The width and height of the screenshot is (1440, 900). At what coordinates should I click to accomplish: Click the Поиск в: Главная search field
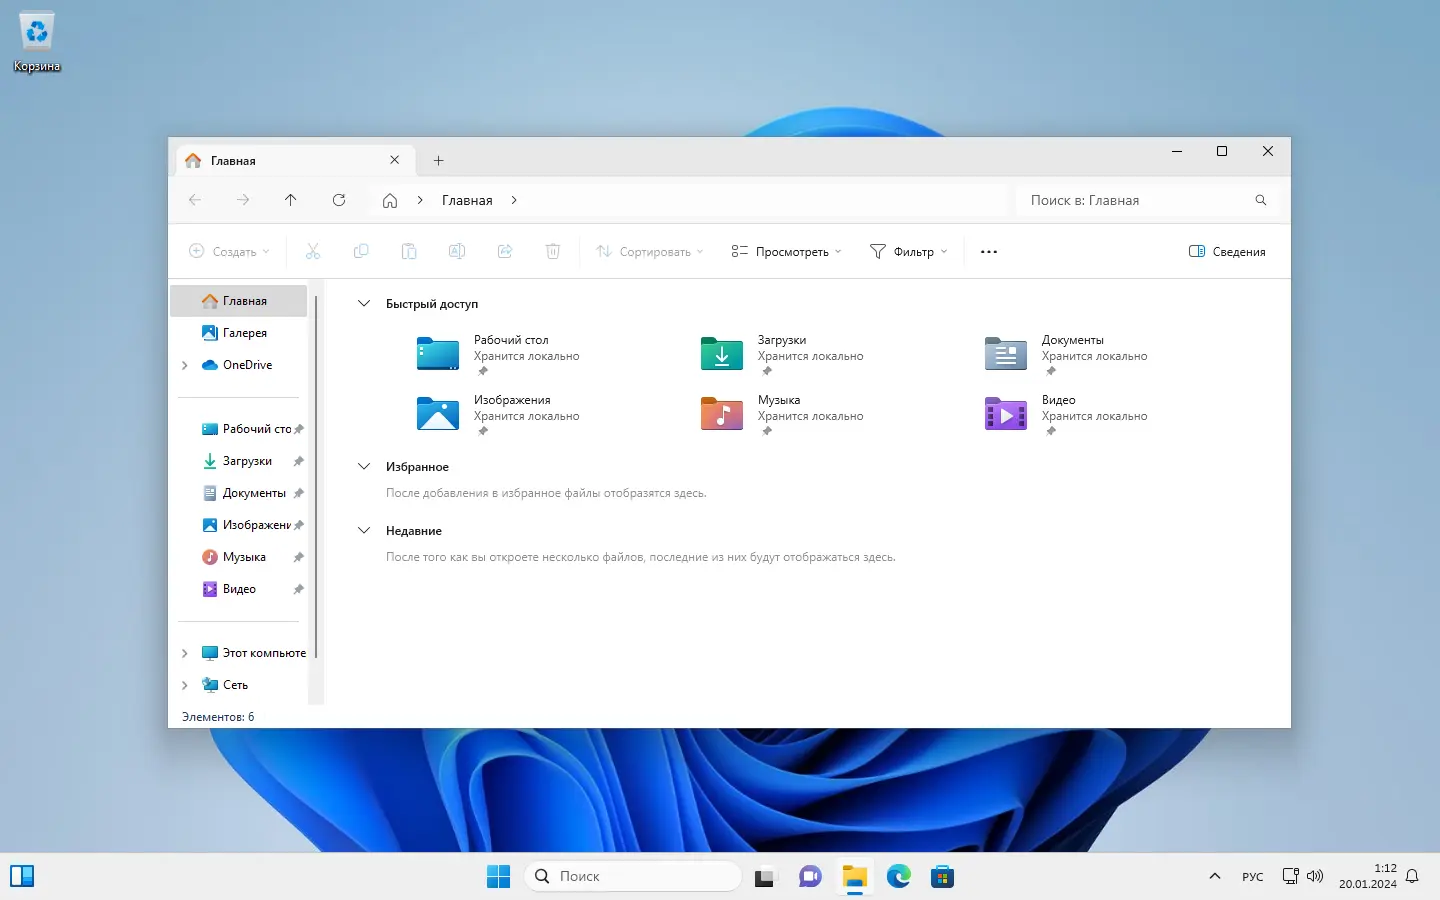(1135, 200)
